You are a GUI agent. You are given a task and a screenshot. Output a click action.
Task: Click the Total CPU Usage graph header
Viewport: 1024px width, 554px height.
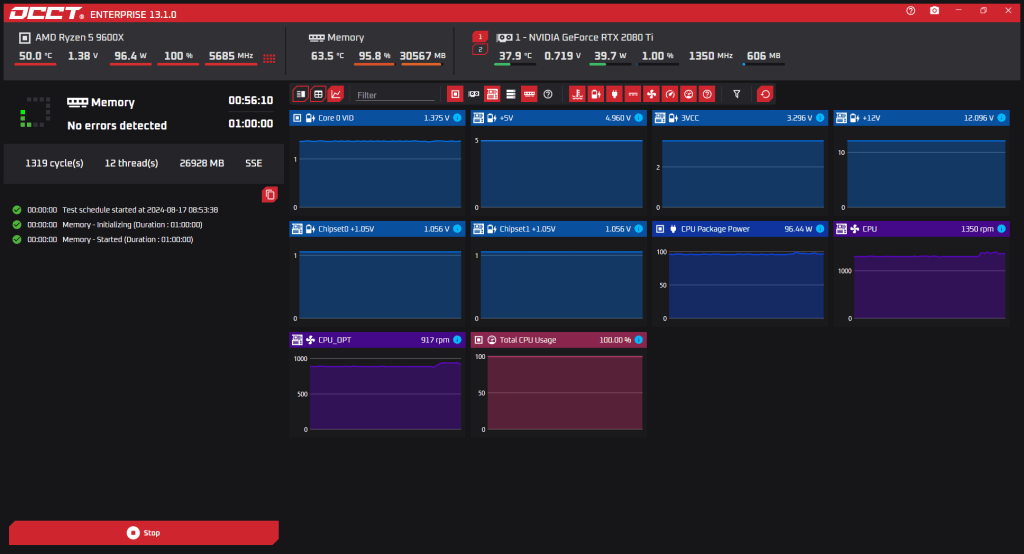[558, 340]
